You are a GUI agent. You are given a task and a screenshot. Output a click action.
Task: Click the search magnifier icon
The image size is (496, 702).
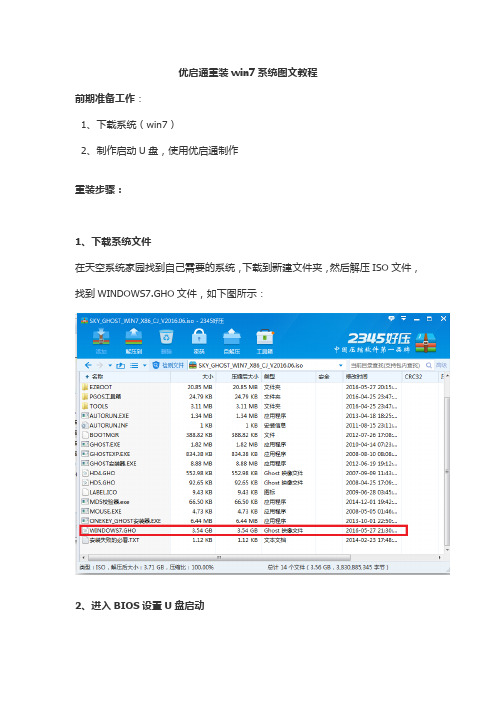[x=428, y=365]
